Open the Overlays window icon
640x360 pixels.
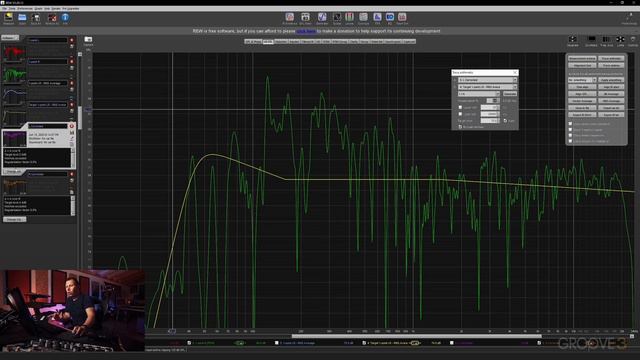[363, 18]
